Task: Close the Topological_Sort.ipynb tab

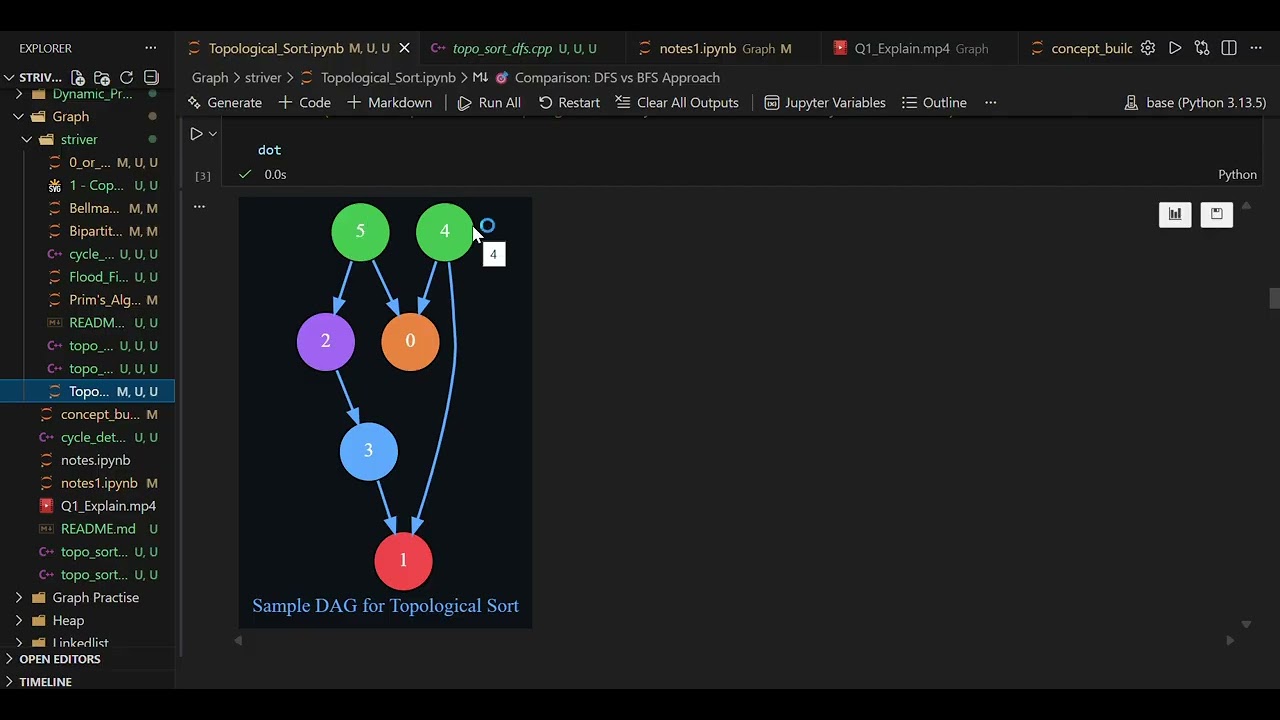Action: tap(404, 48)
